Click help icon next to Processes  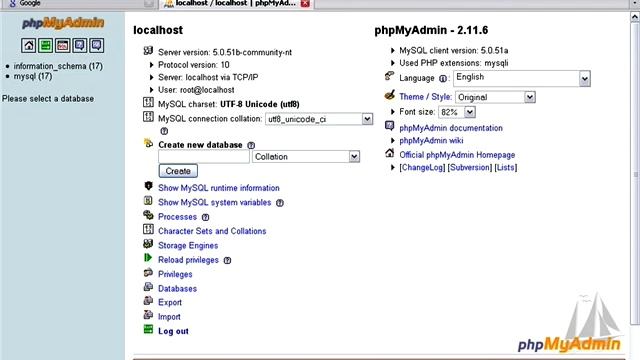(x=205, y=217)
